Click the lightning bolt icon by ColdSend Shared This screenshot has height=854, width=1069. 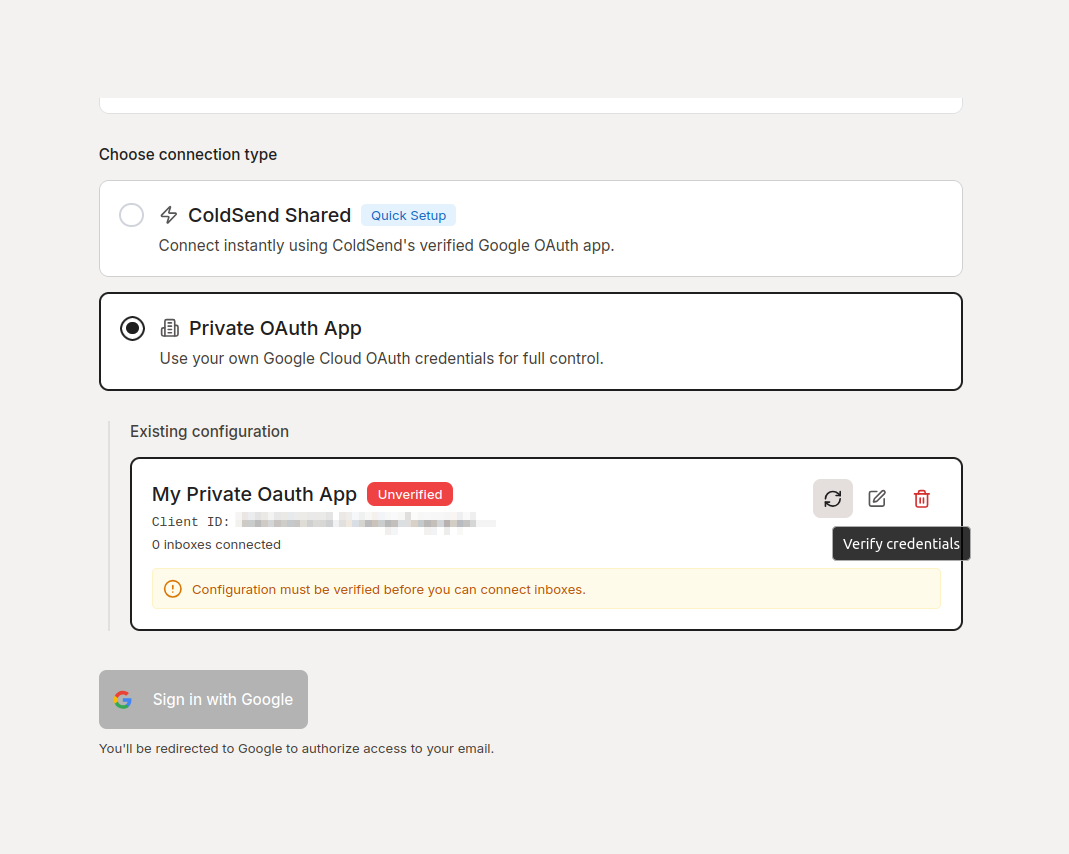point(169,215)
